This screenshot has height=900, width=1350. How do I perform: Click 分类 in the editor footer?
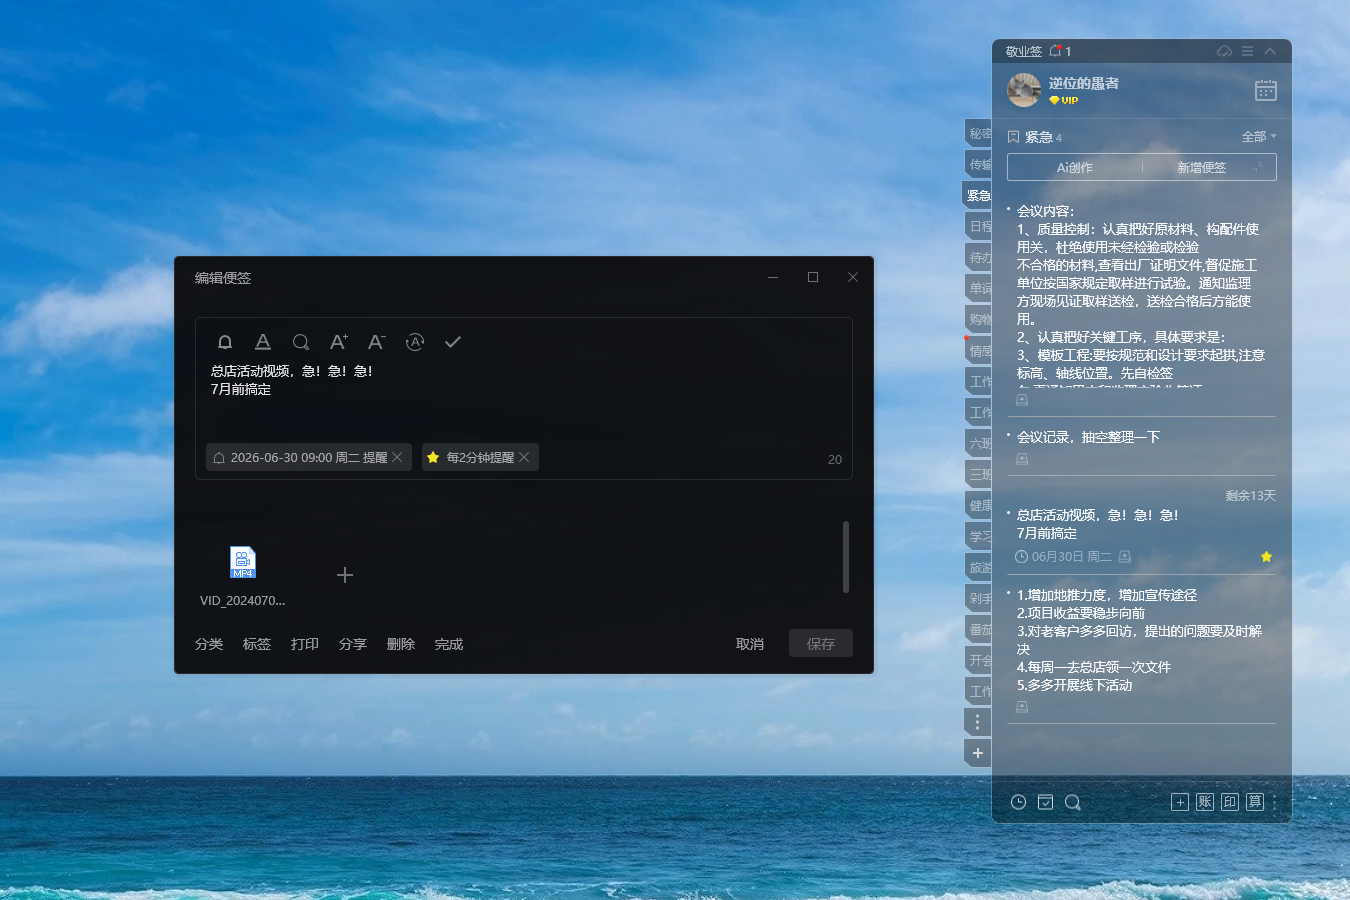click(209, 644)
